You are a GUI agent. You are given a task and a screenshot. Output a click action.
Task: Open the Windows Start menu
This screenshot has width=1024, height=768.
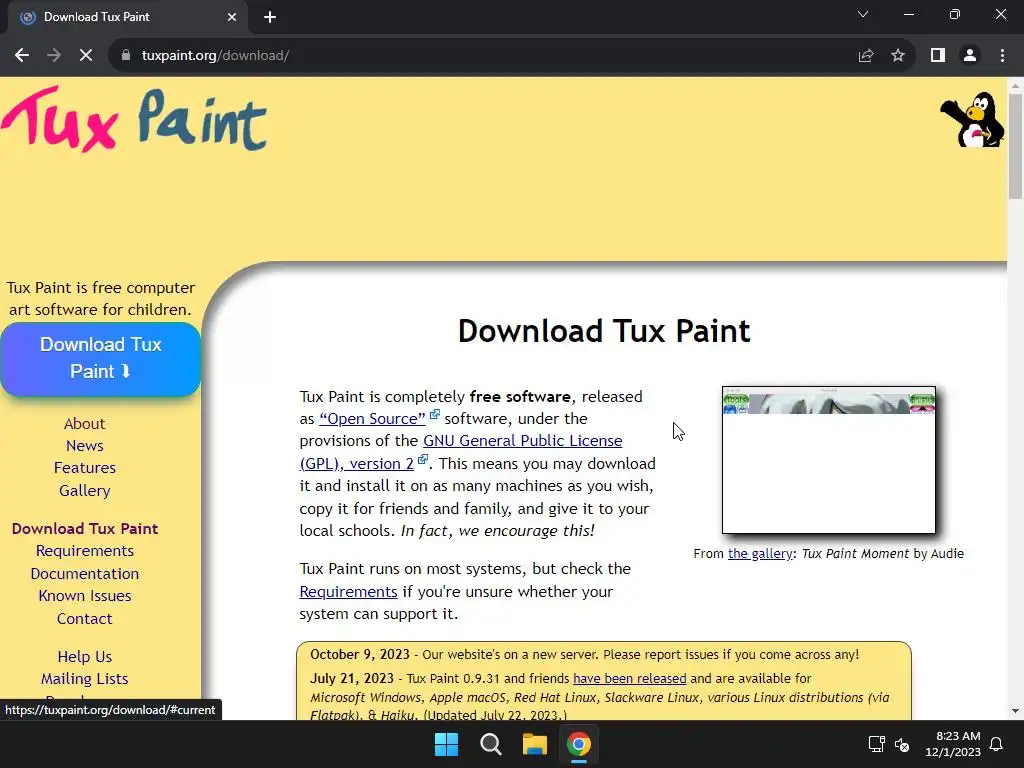447,744
